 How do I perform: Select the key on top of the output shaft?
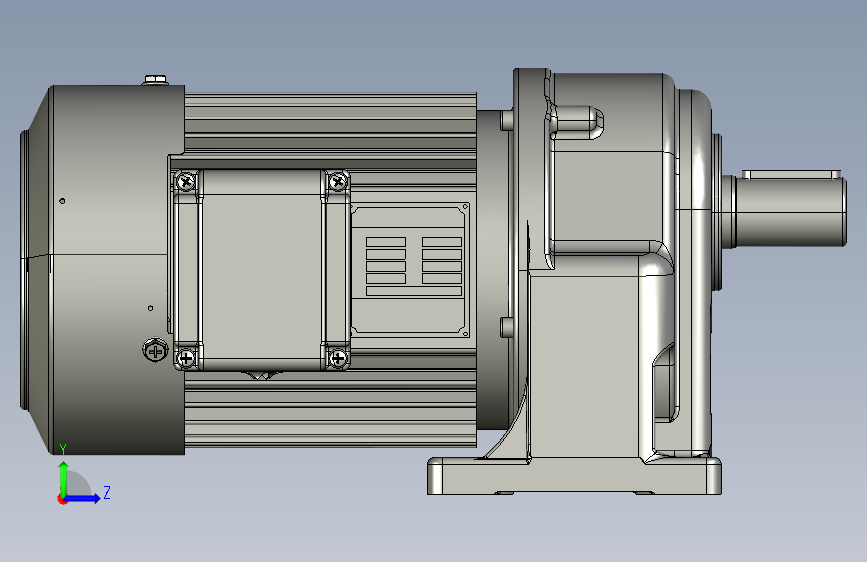[791, 175]
